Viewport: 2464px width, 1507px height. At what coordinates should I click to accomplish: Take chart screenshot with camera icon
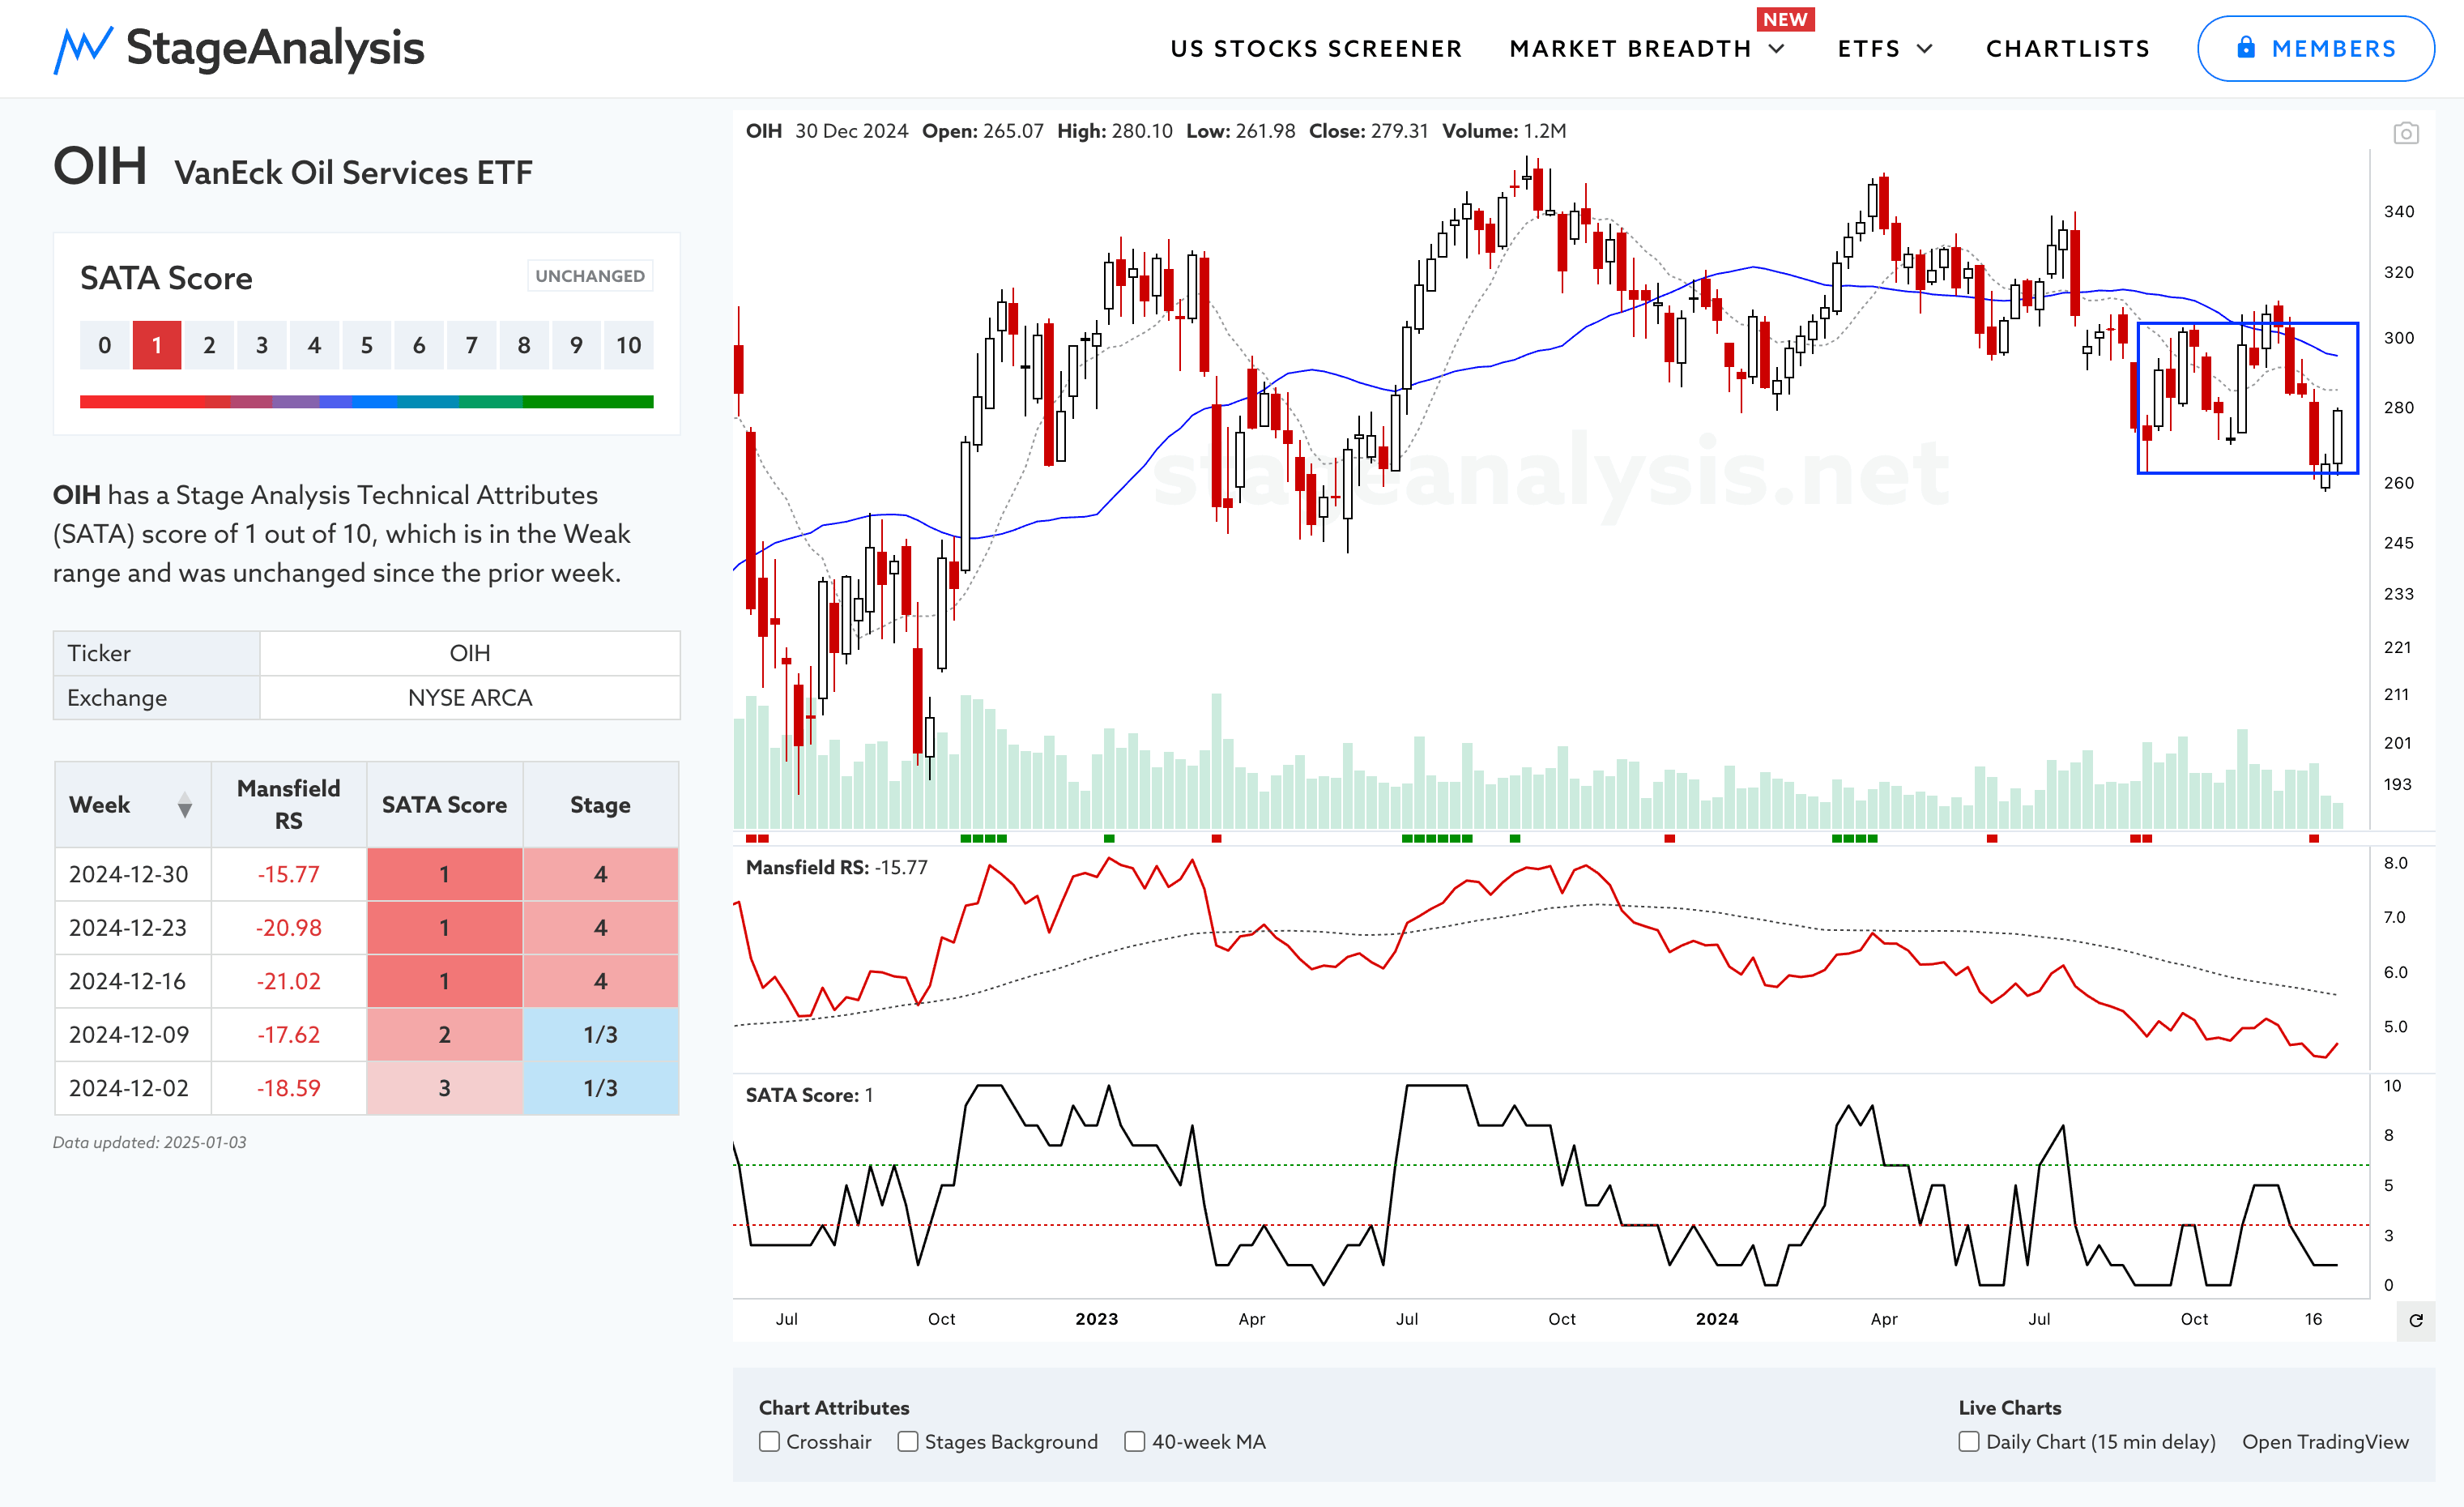pos(2406,133)
